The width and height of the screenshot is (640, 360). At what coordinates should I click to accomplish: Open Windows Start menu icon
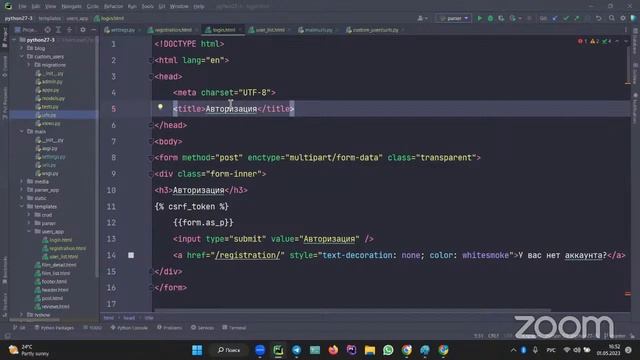click(x=197, y=350)
